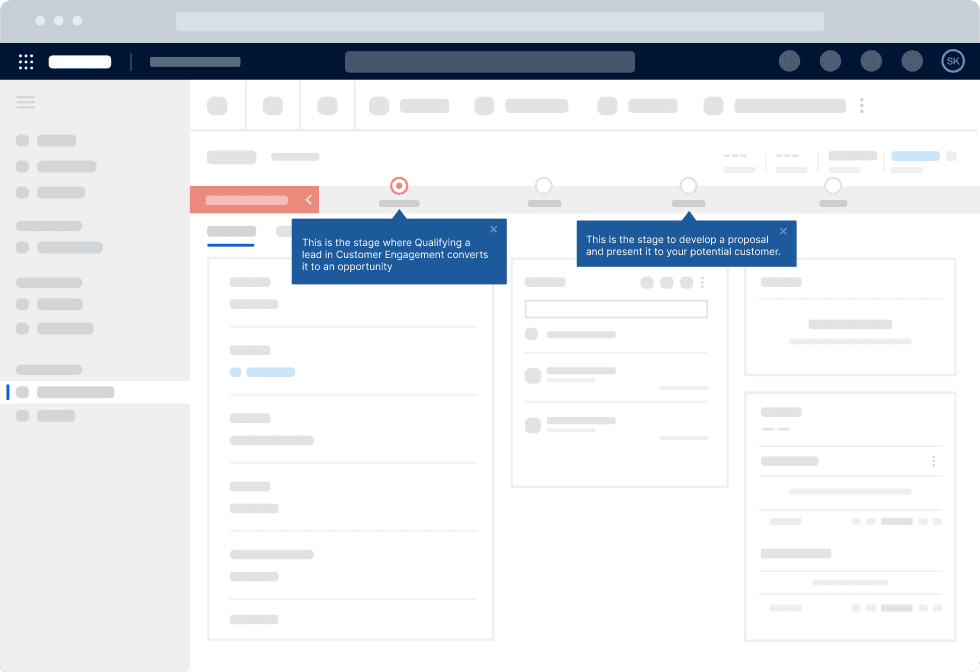
Task: Click the browser address bar
Action: pyautogui.click(x=499, y=21)
